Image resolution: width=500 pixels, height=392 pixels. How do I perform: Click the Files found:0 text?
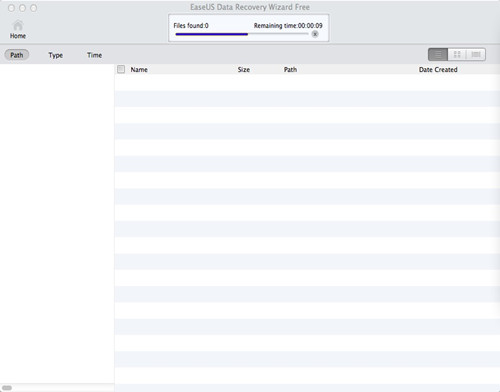pos(191,26)
